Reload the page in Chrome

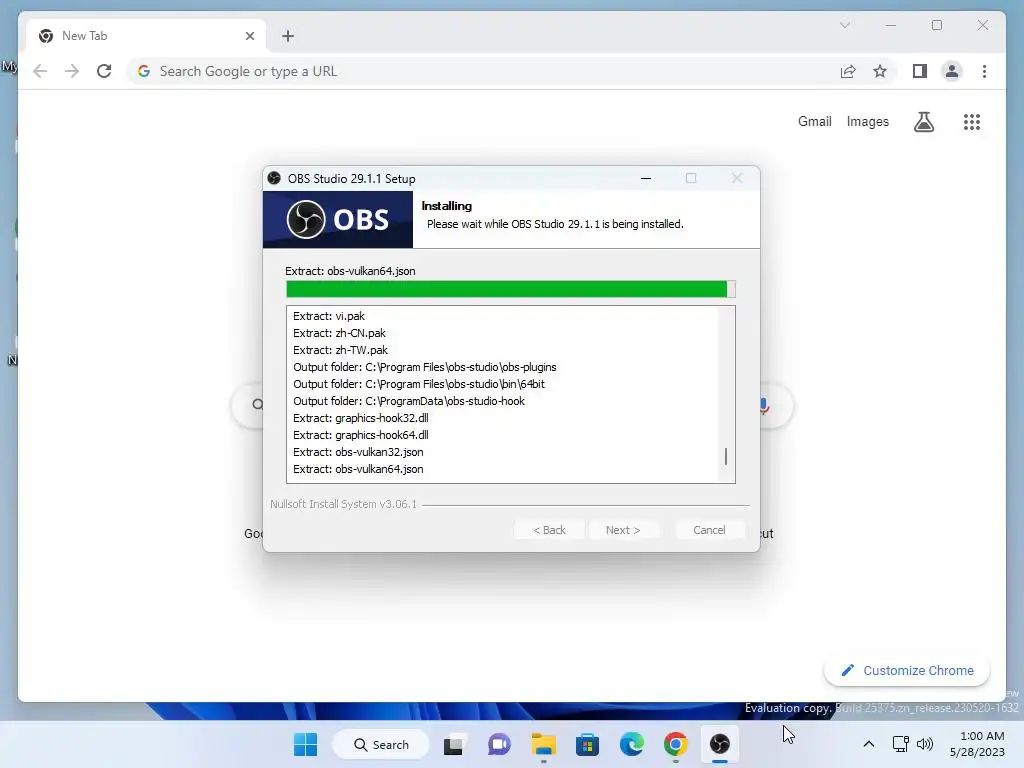104,71
